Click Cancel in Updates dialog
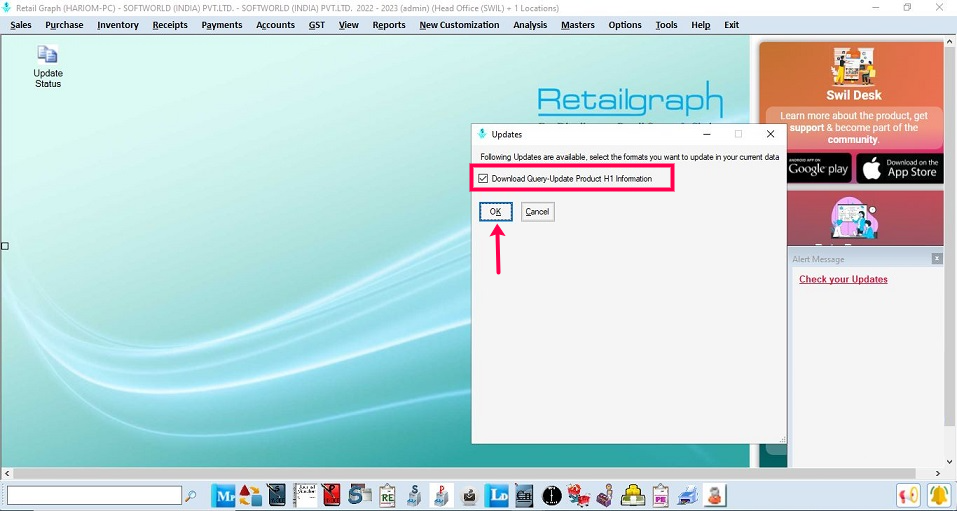 tap(538, 211)
